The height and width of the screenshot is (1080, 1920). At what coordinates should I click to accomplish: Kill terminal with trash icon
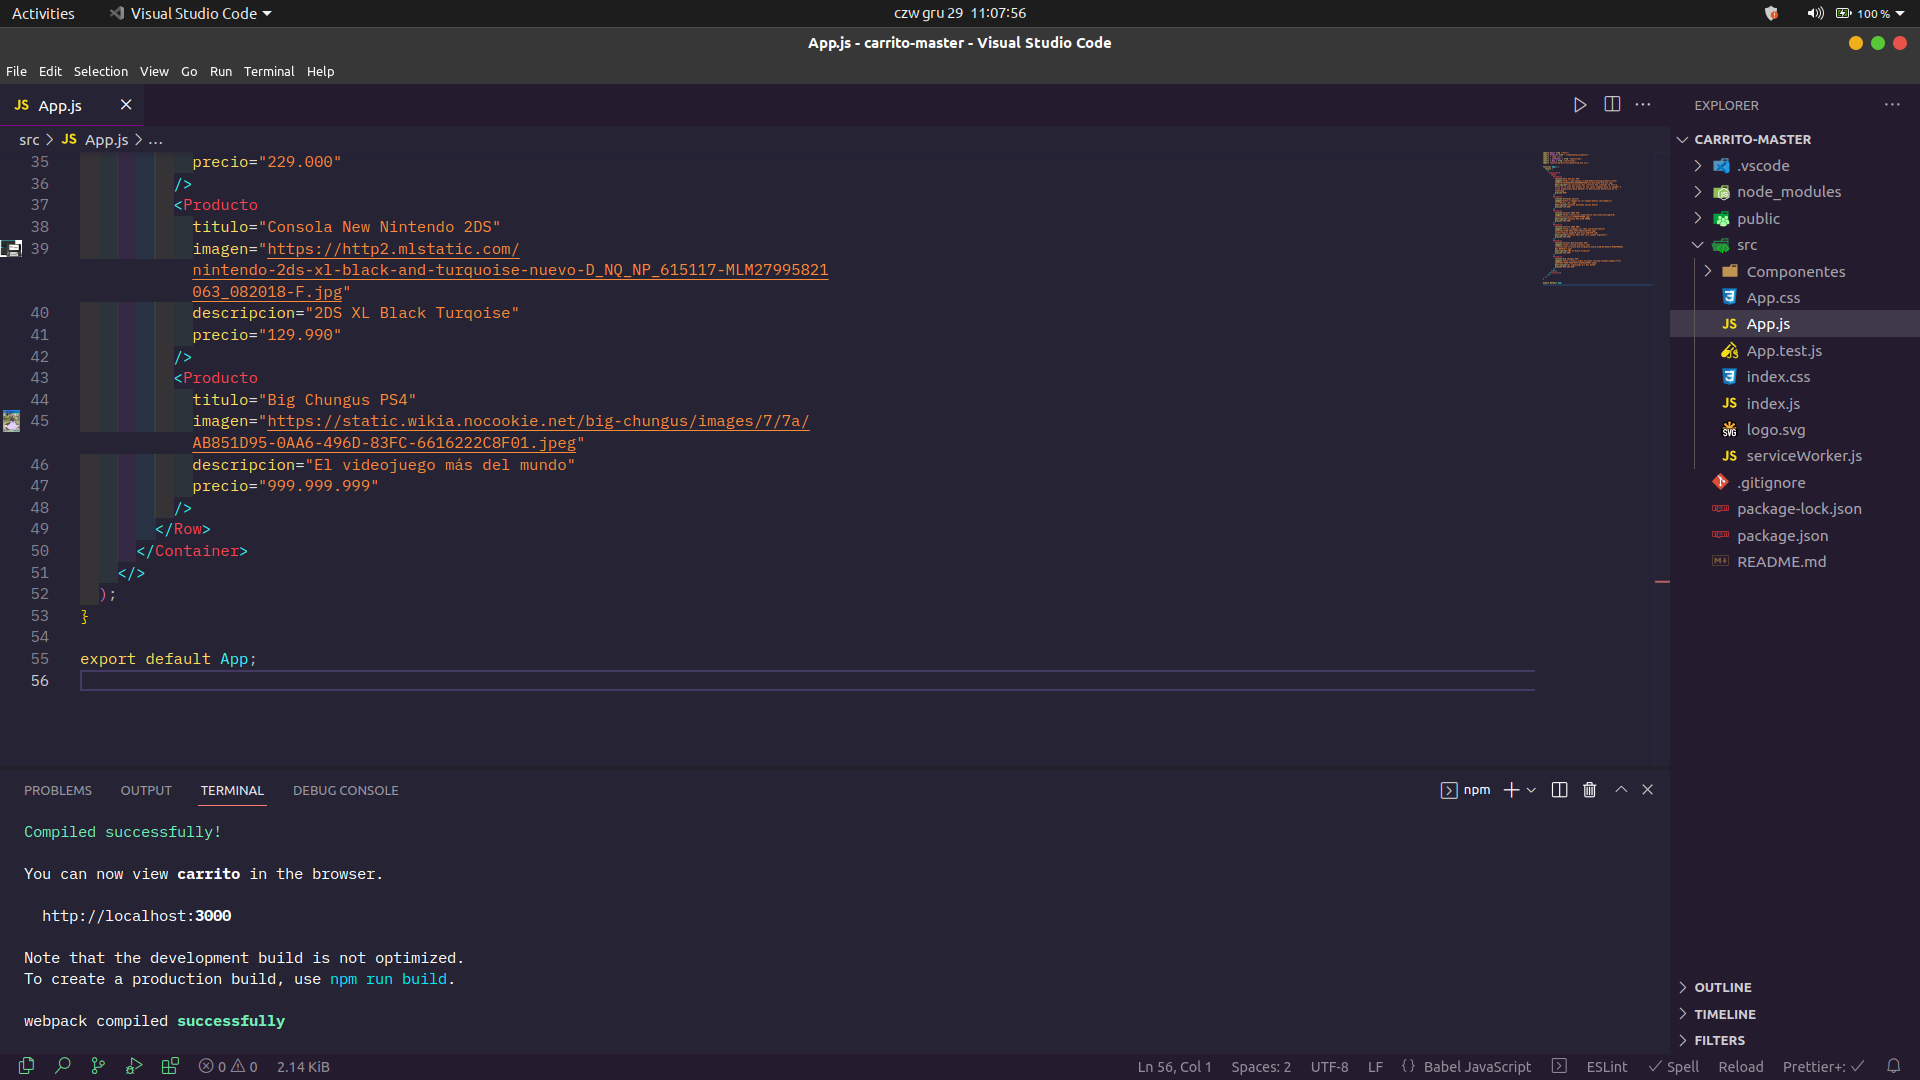(1590, 790)
